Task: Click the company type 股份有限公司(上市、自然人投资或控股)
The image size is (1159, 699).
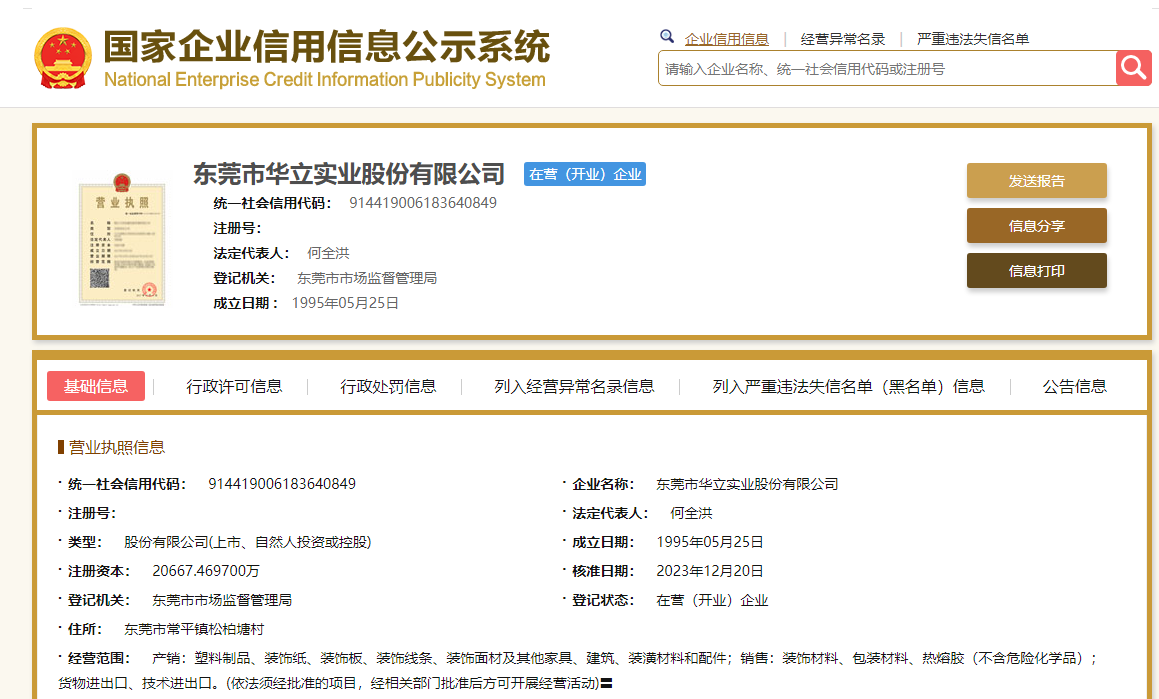Action: point(248,542)
